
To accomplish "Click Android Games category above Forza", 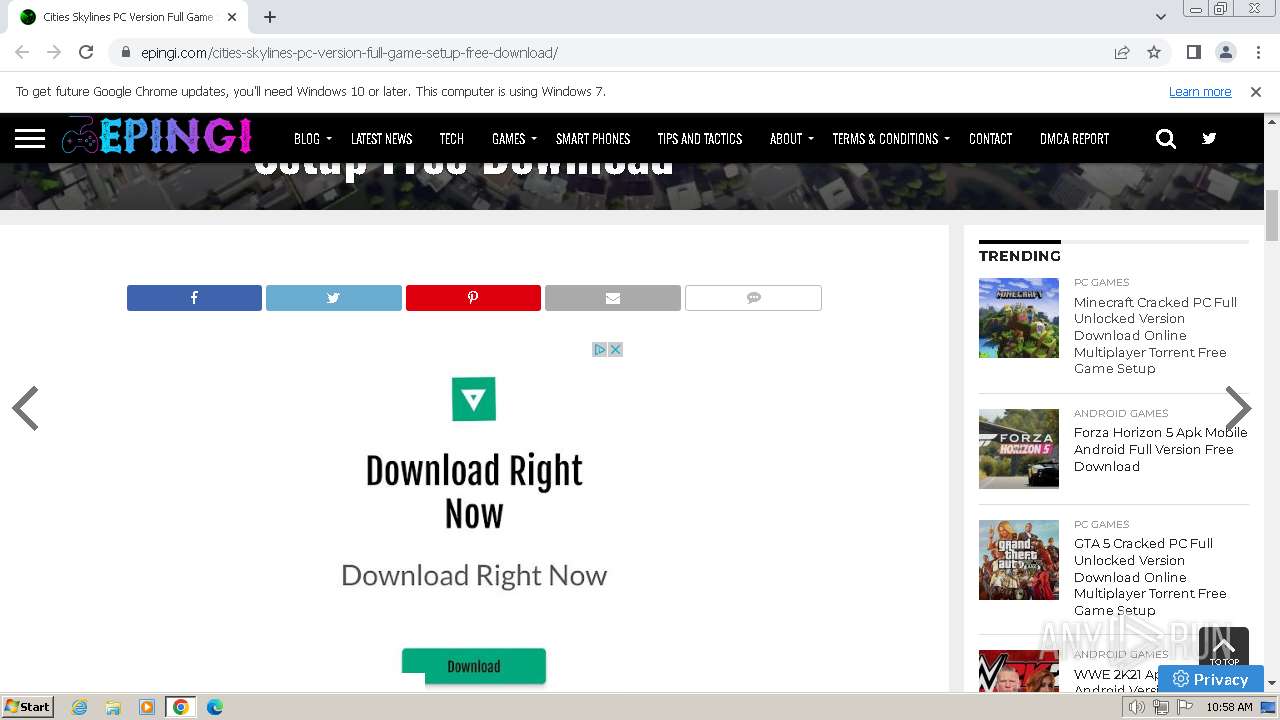I will coord(1121,413).
